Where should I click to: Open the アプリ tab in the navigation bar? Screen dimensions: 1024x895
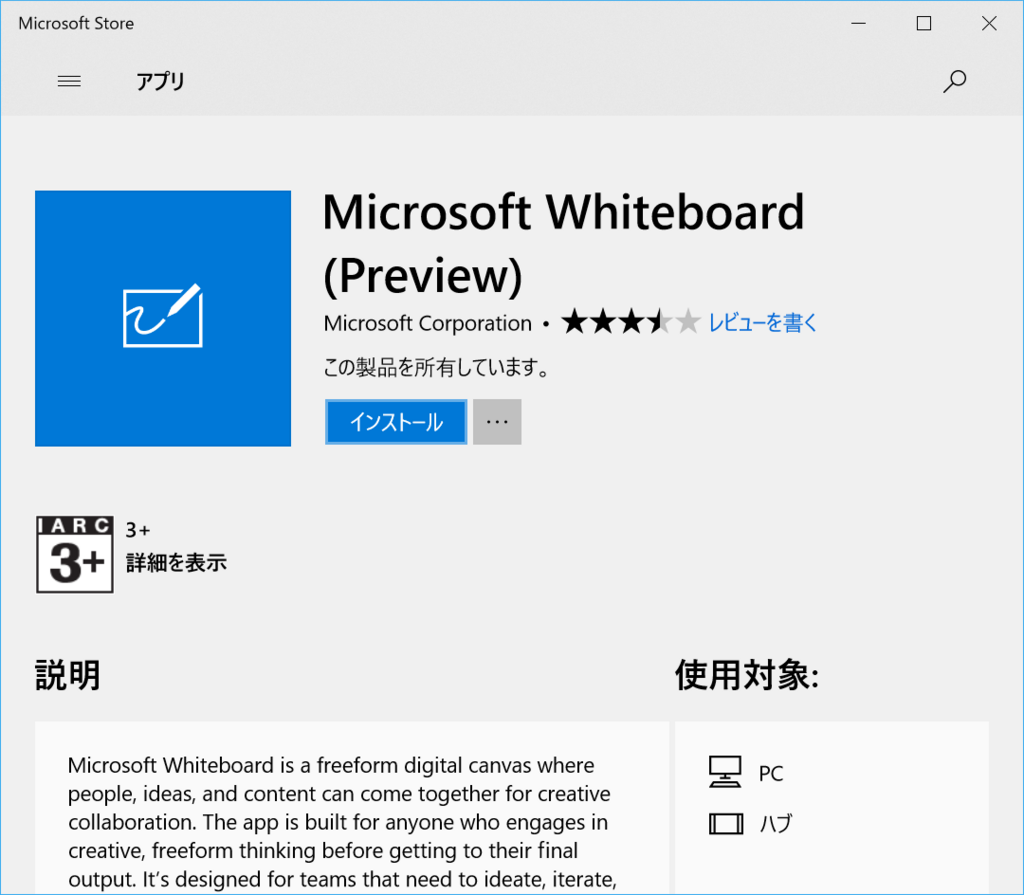point(161,82)
